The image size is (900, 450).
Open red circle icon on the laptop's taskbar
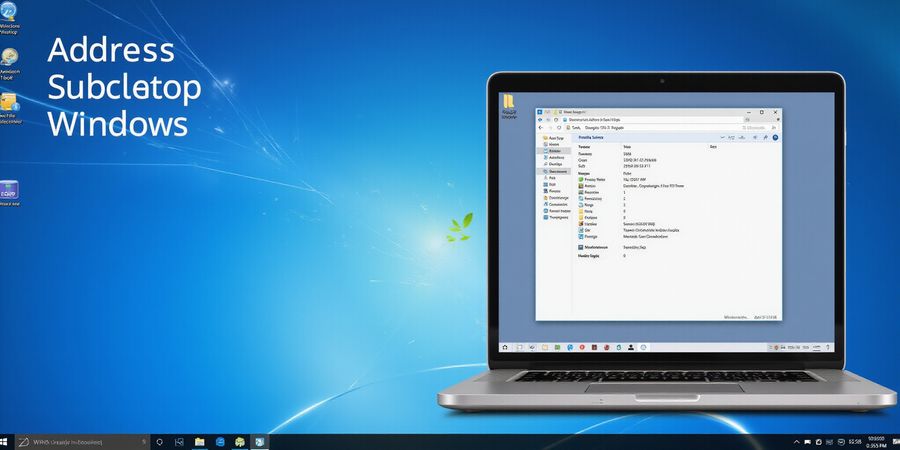(x=582, y=347)
